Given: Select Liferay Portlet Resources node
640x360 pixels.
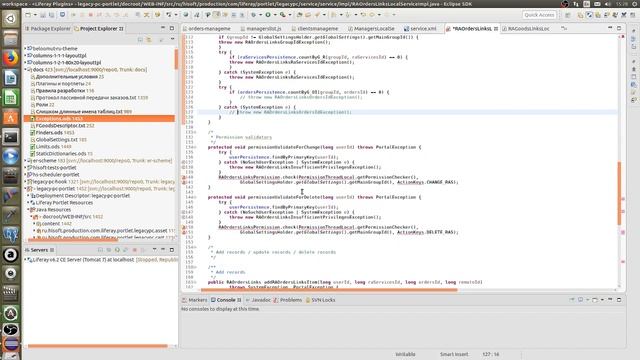Looking at the screenshot, I should point(61,202).
